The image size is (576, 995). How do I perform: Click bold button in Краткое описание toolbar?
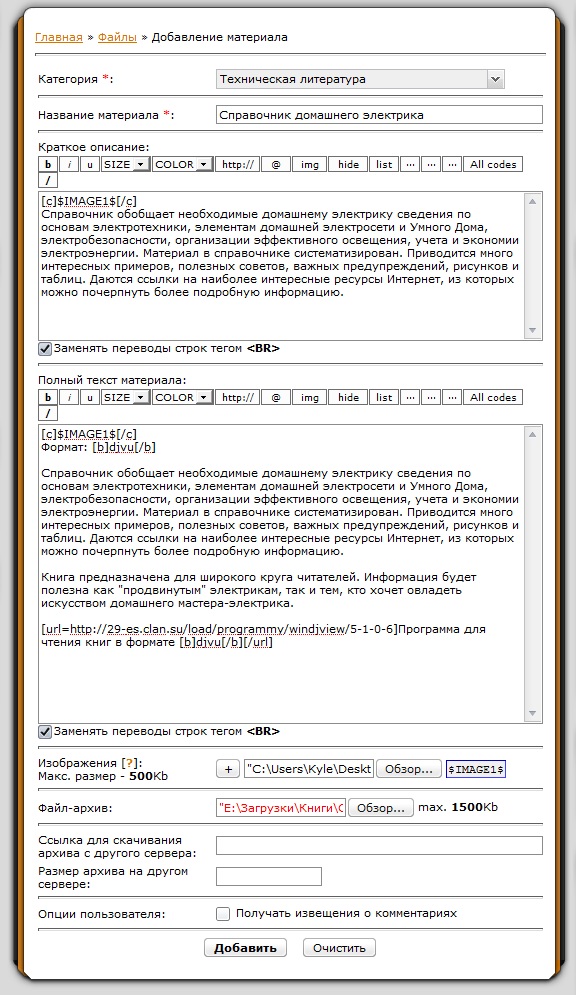point(48,164)
